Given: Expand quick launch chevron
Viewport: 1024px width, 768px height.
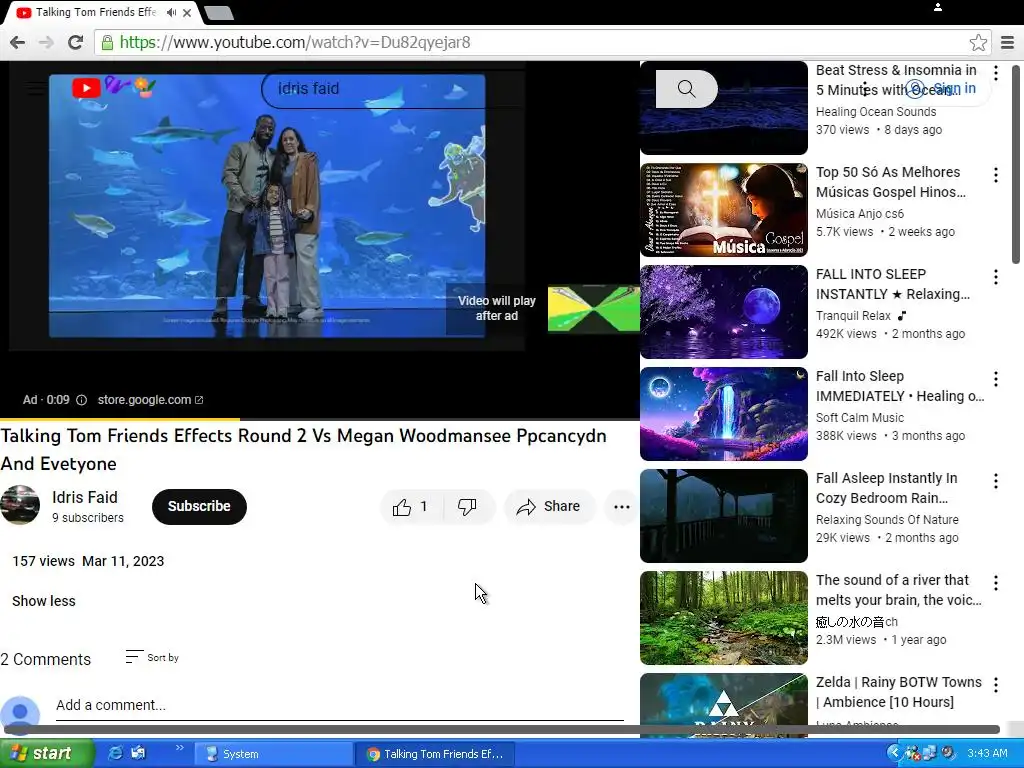Looking at the screenshot, I should 180,748.
